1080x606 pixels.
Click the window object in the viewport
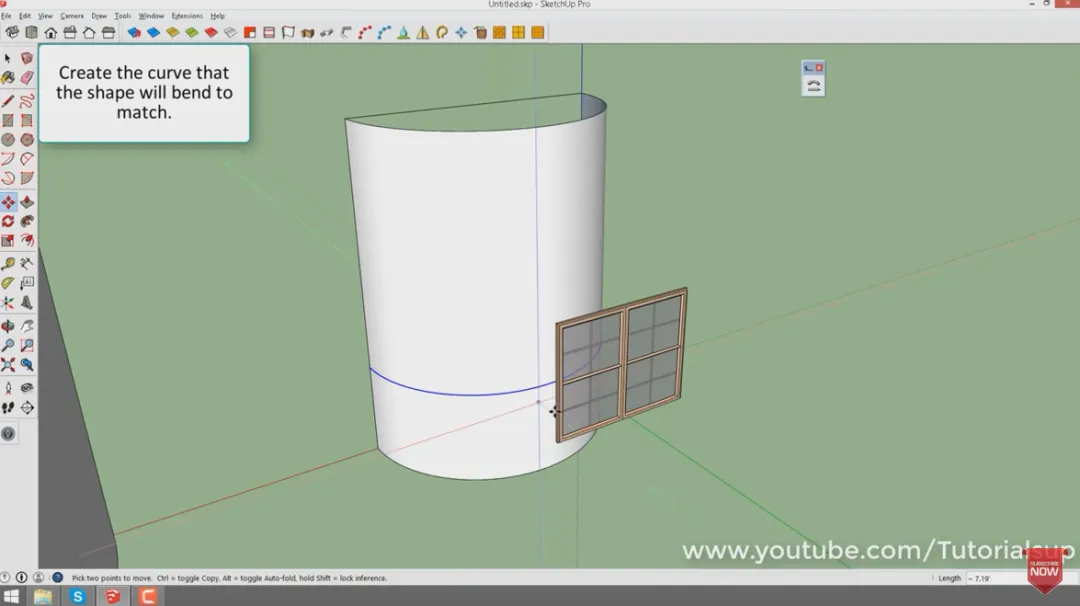622,365
